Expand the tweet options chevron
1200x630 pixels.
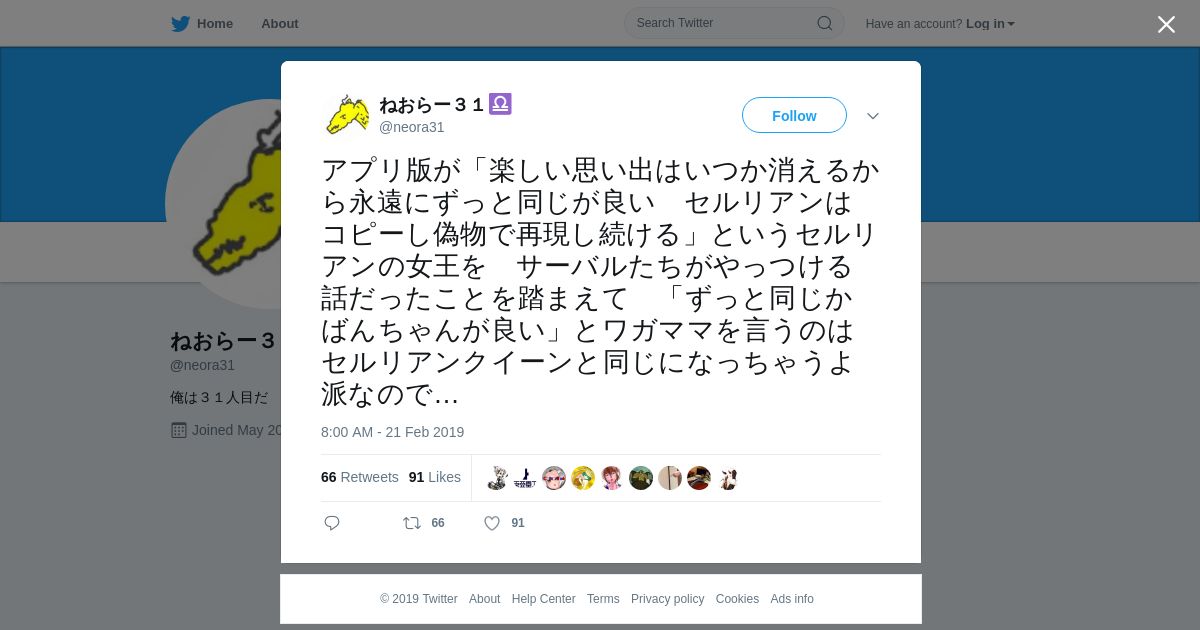pyautogui.click(x=873, y=116)
